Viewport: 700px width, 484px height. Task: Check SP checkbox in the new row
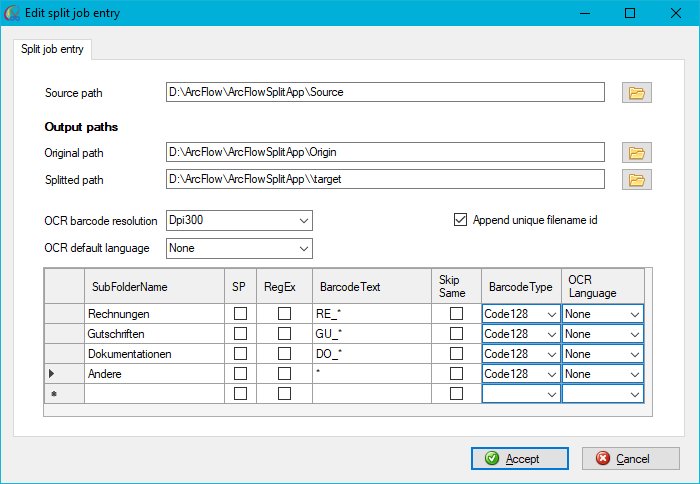coord(240,393)
